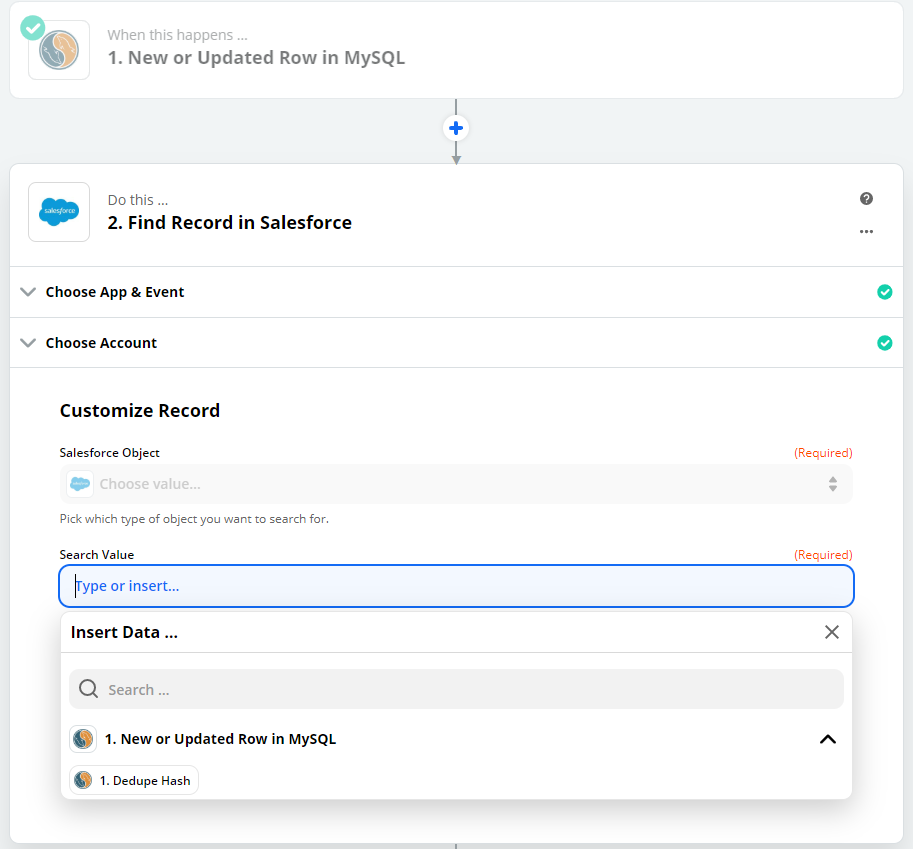
Task: Click the green checkmark badge on MySQL step
Action: coord(33,28)
